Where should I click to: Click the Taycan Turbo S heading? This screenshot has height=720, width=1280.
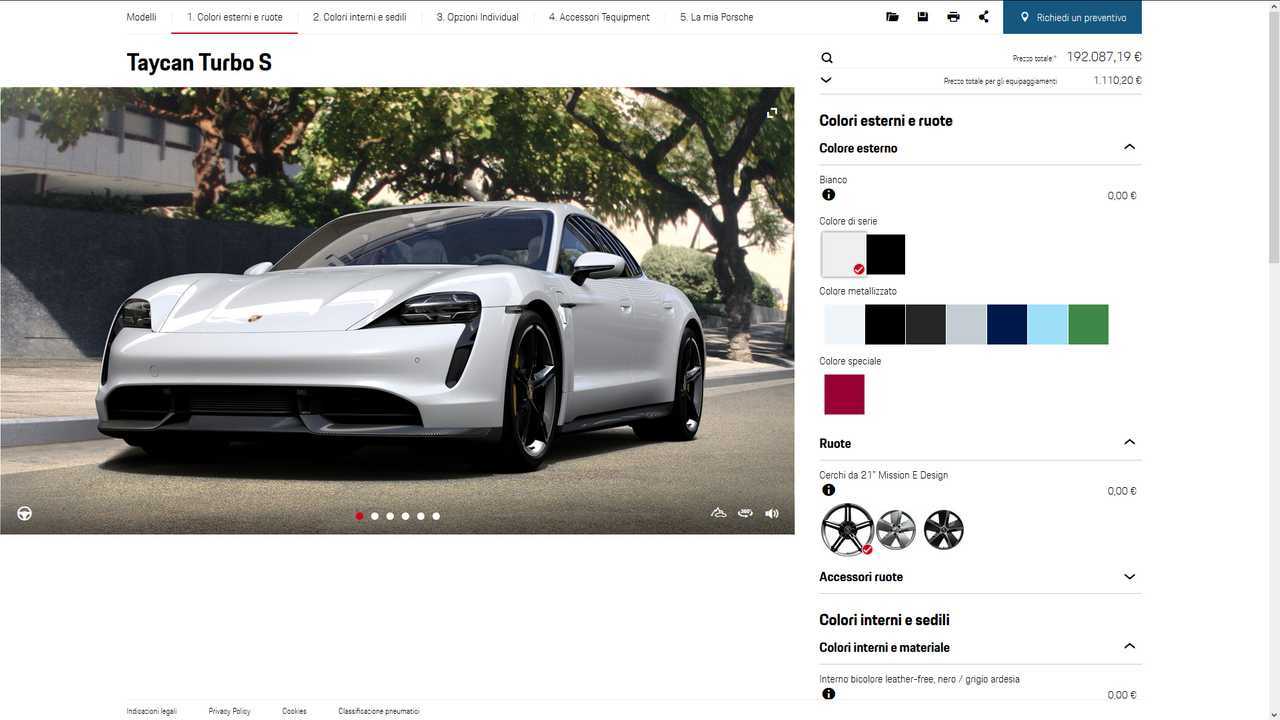pos(199,62)
